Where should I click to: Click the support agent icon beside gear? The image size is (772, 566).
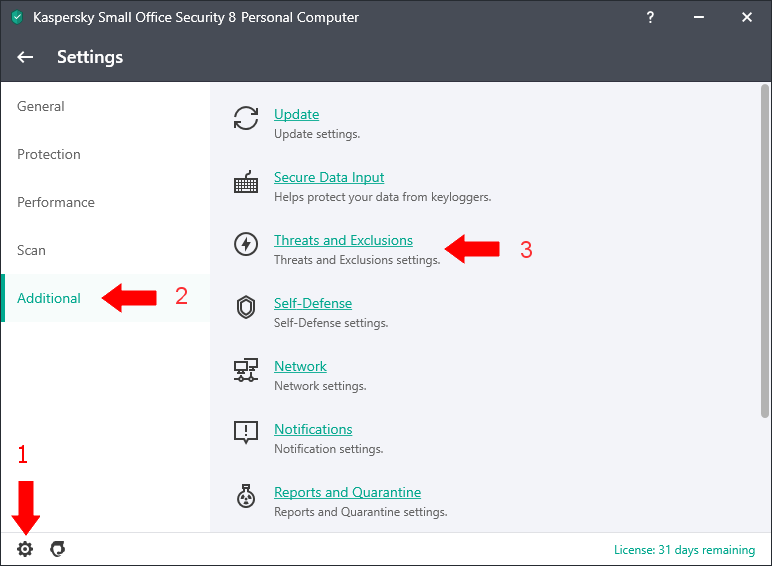[58, 549]
